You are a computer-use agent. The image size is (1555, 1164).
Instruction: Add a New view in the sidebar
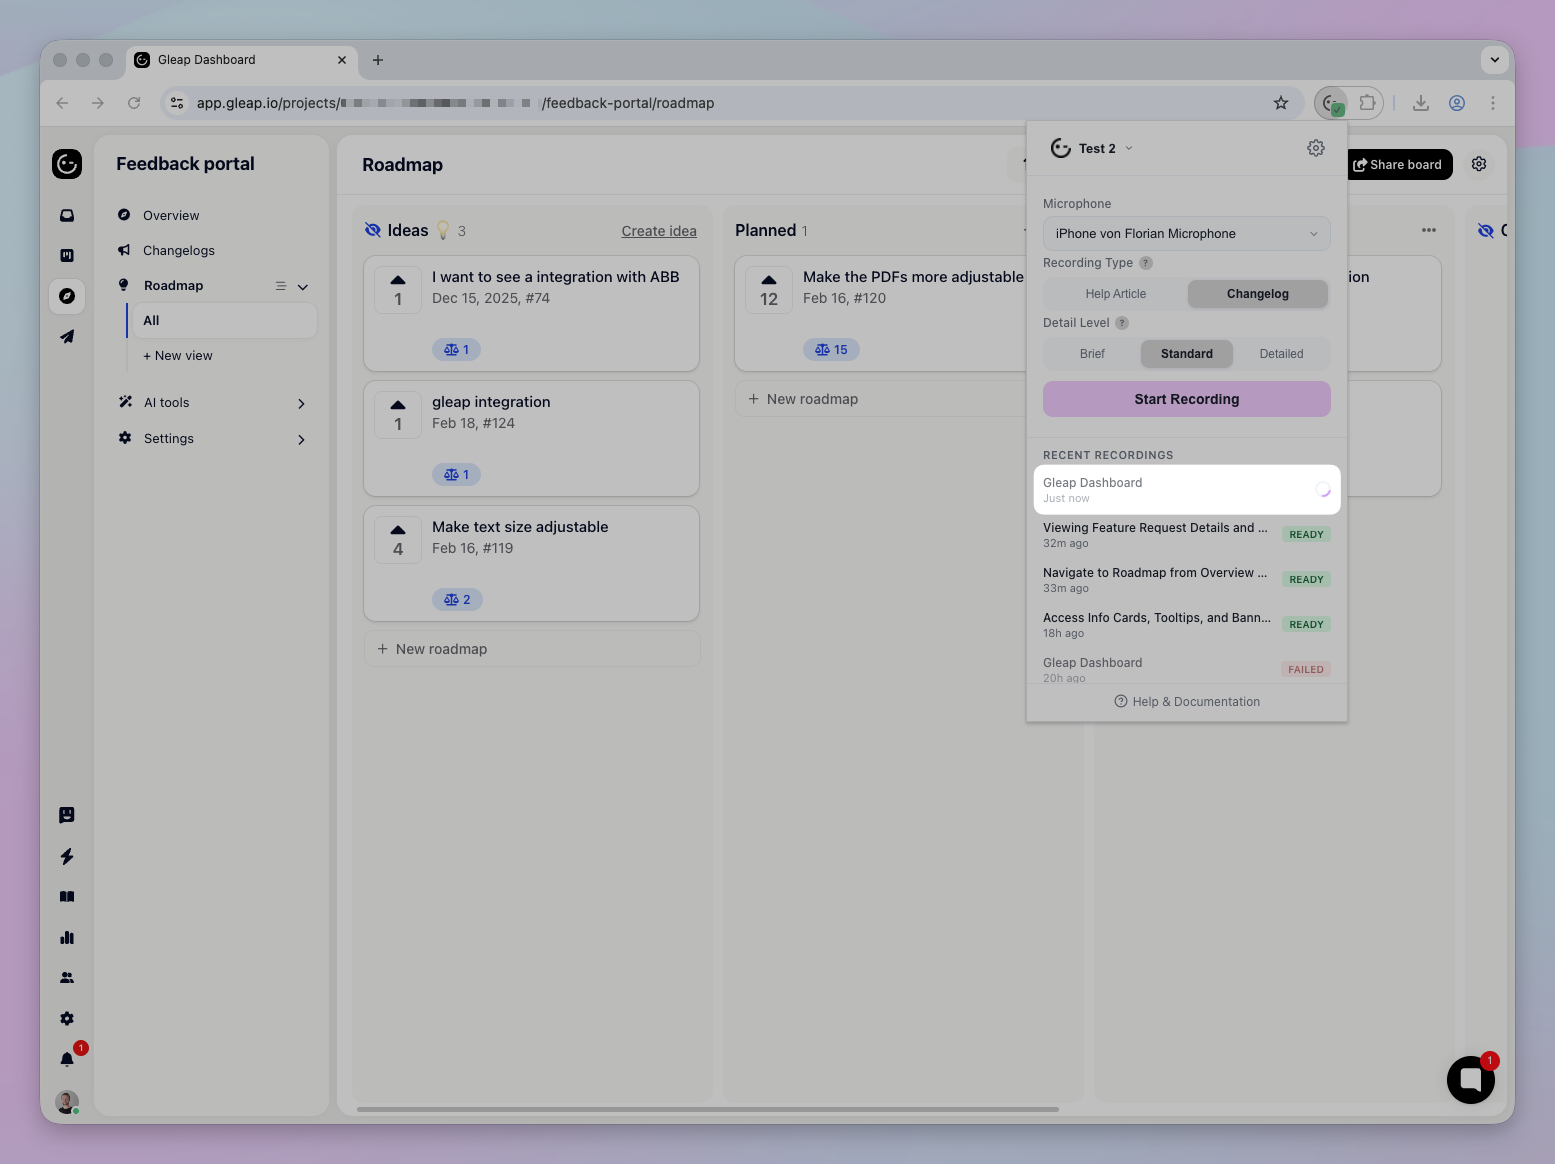tap(178, 356)
